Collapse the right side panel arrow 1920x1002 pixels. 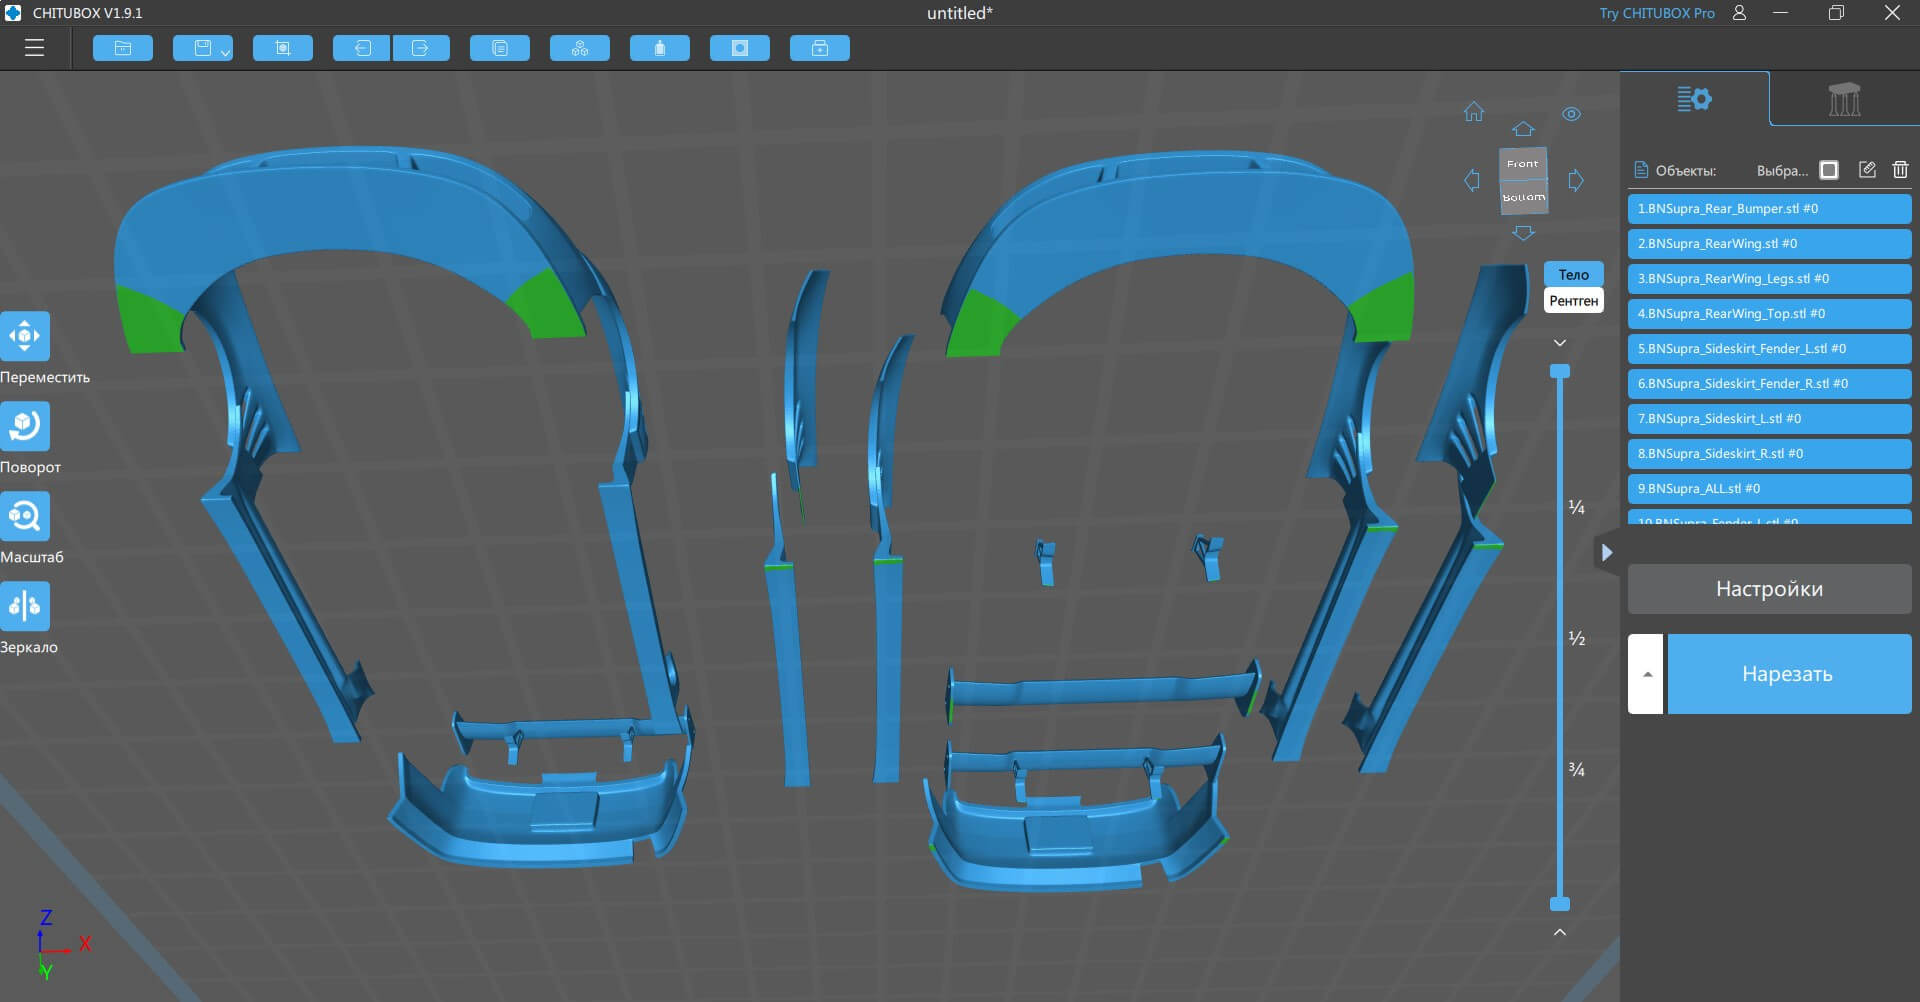(x=1606, y=552)
